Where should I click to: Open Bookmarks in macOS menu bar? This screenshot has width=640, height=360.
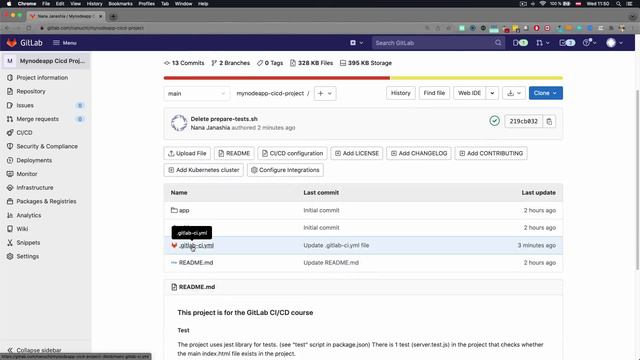click(x=120, y=4)
